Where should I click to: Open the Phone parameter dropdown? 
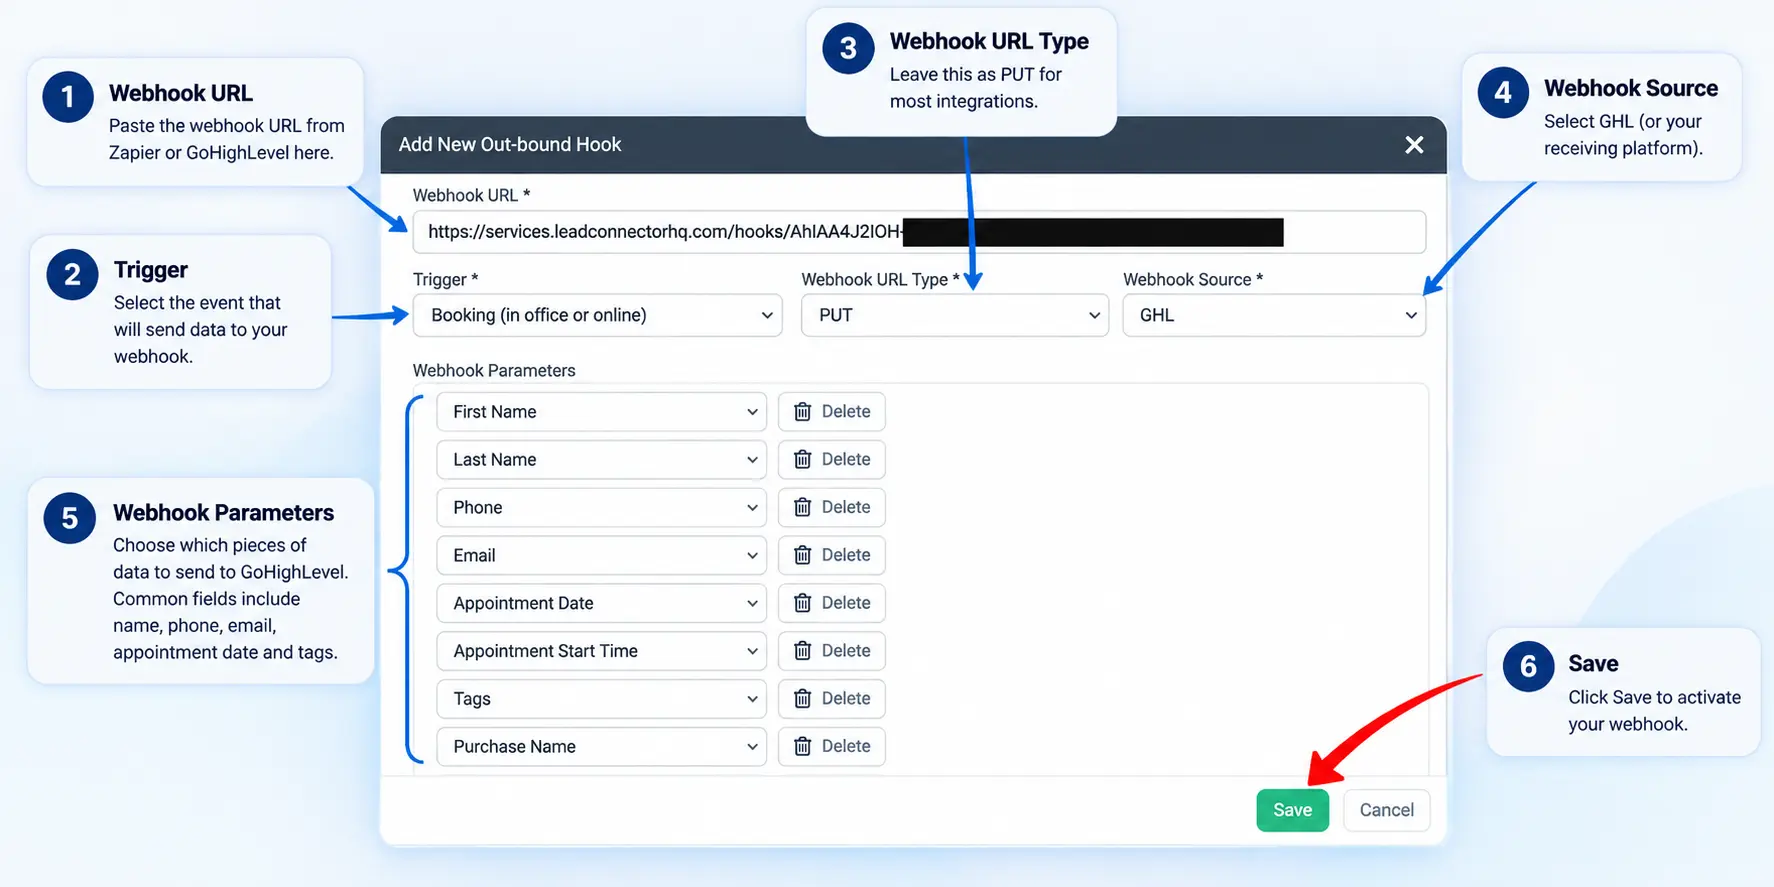pos(602,508)
